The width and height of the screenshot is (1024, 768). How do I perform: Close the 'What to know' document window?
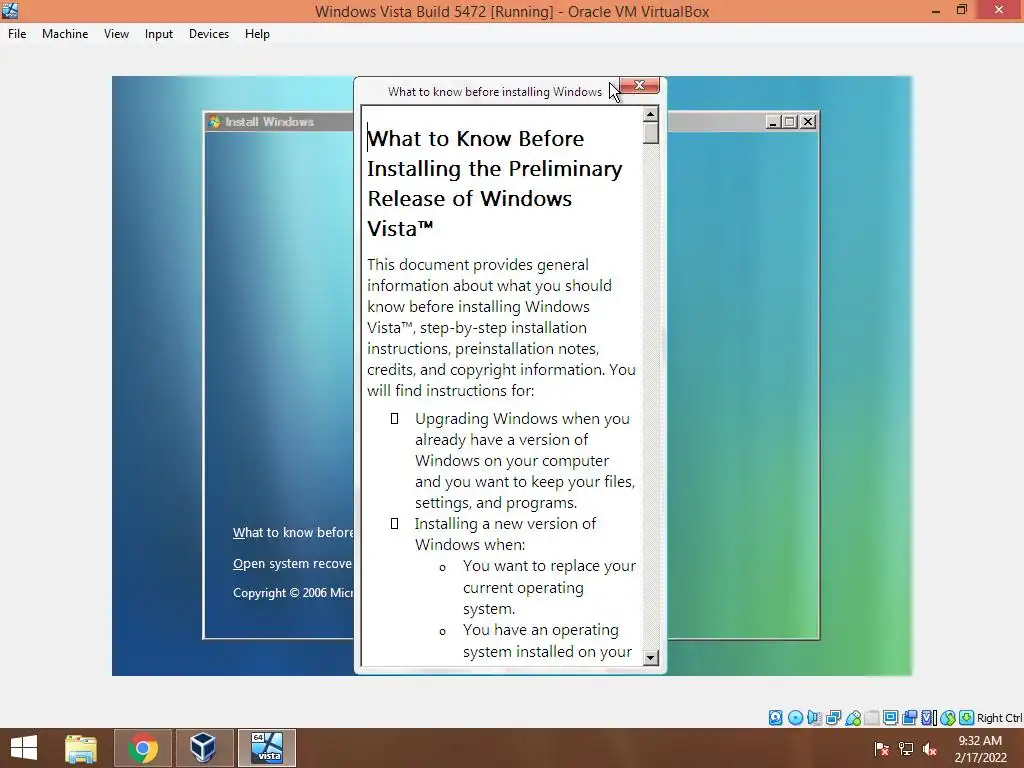point(639,85)
